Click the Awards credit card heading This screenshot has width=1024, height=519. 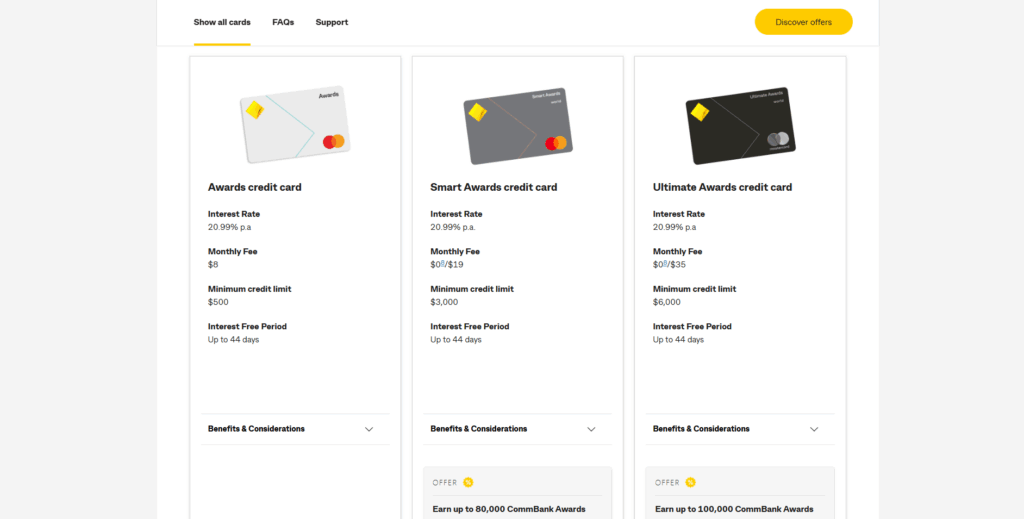pos(255,187)
